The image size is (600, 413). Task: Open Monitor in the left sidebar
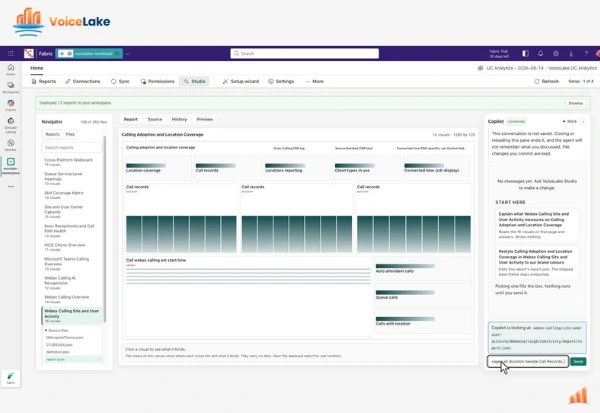click(x=11, y=145)
